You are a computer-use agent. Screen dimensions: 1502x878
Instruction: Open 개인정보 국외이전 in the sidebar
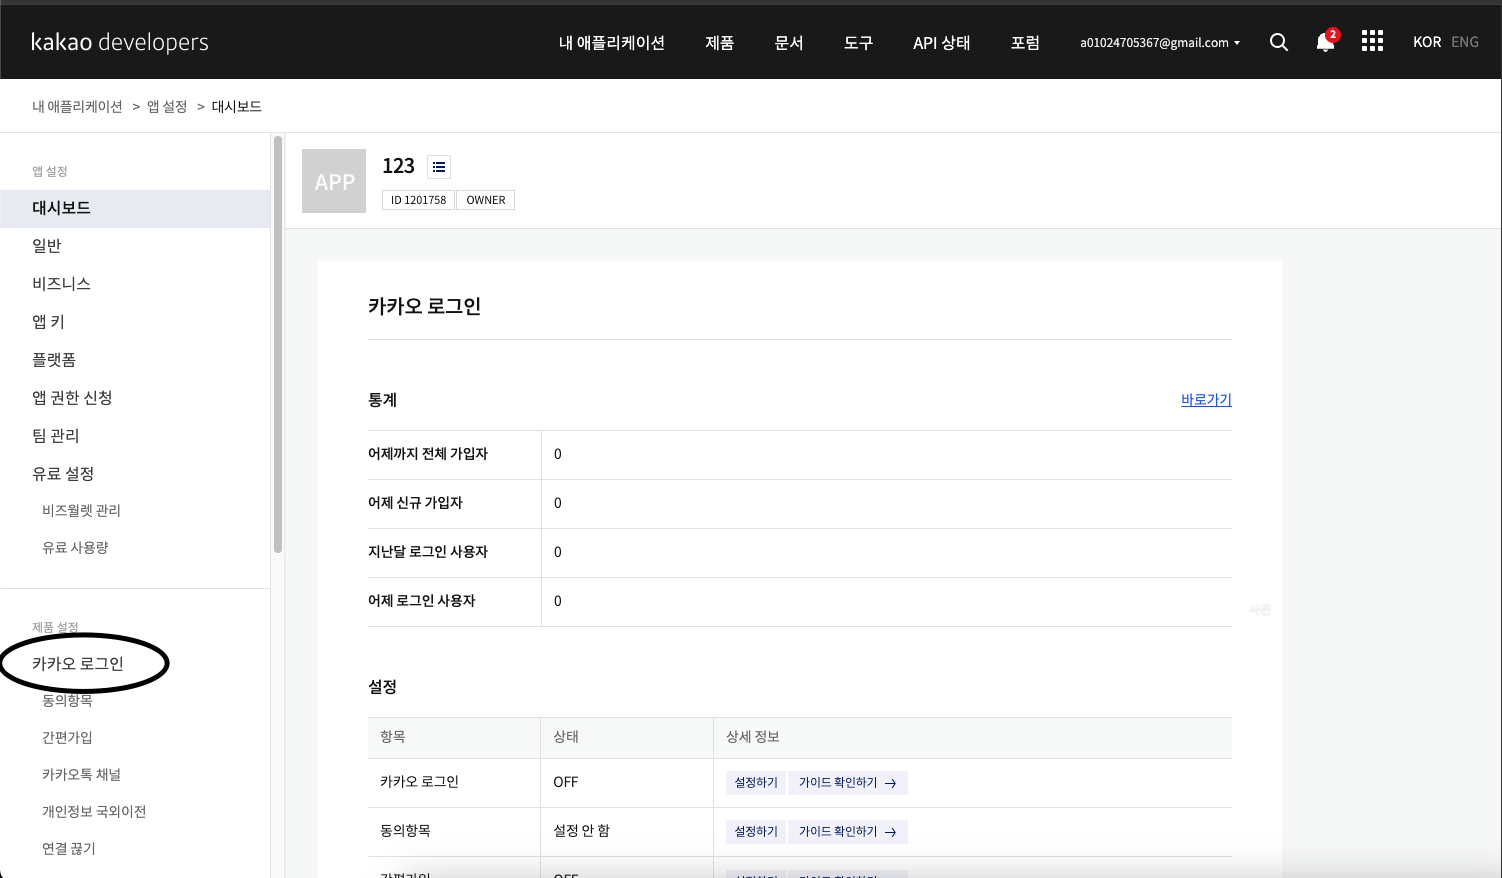click(94, 811)
